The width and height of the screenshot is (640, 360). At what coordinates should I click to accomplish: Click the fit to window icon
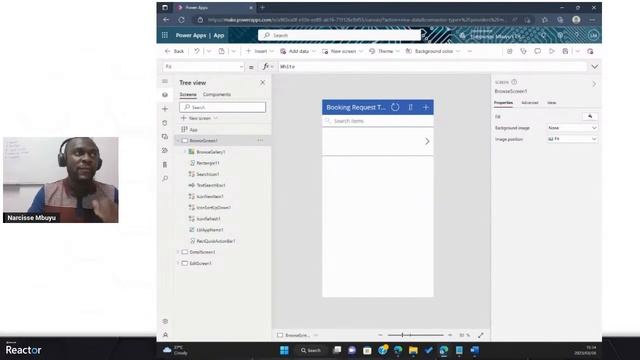click(x=481, y=335)
